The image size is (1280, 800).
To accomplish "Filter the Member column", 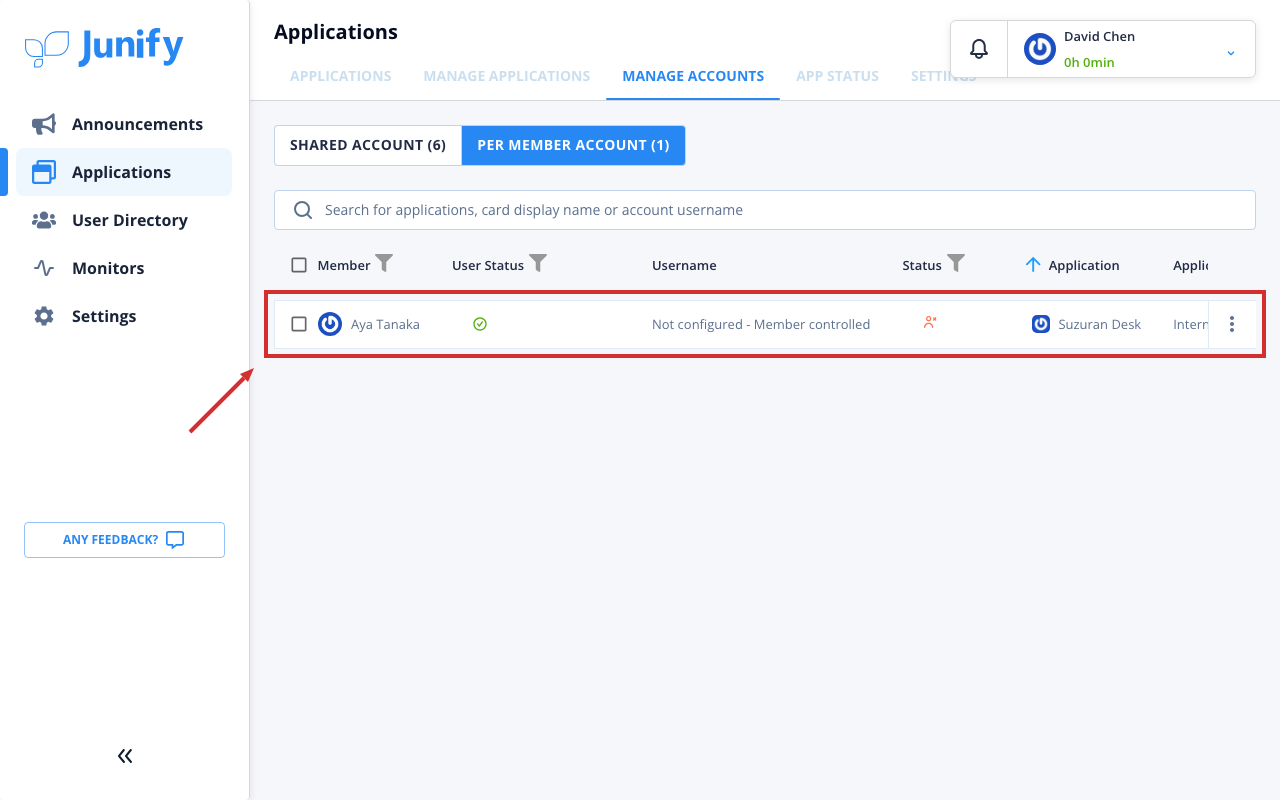I will (384, 264).
